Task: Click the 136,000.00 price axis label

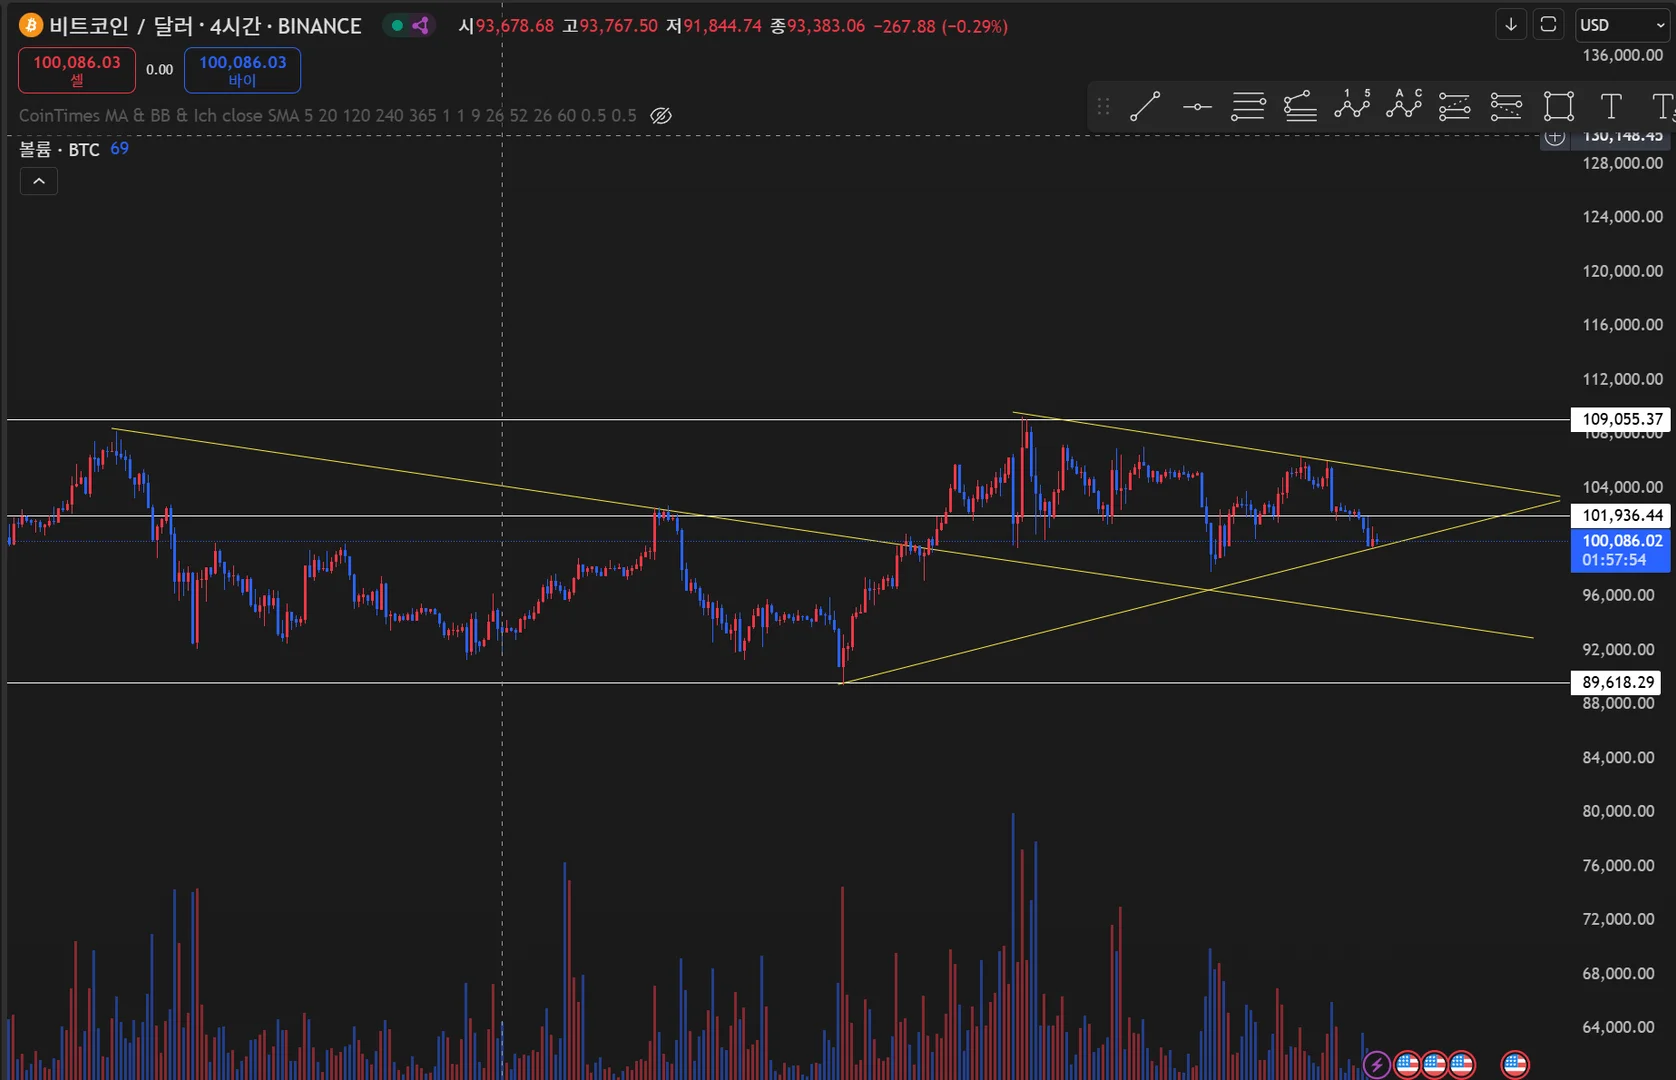Action: [x=1622, y=55]
